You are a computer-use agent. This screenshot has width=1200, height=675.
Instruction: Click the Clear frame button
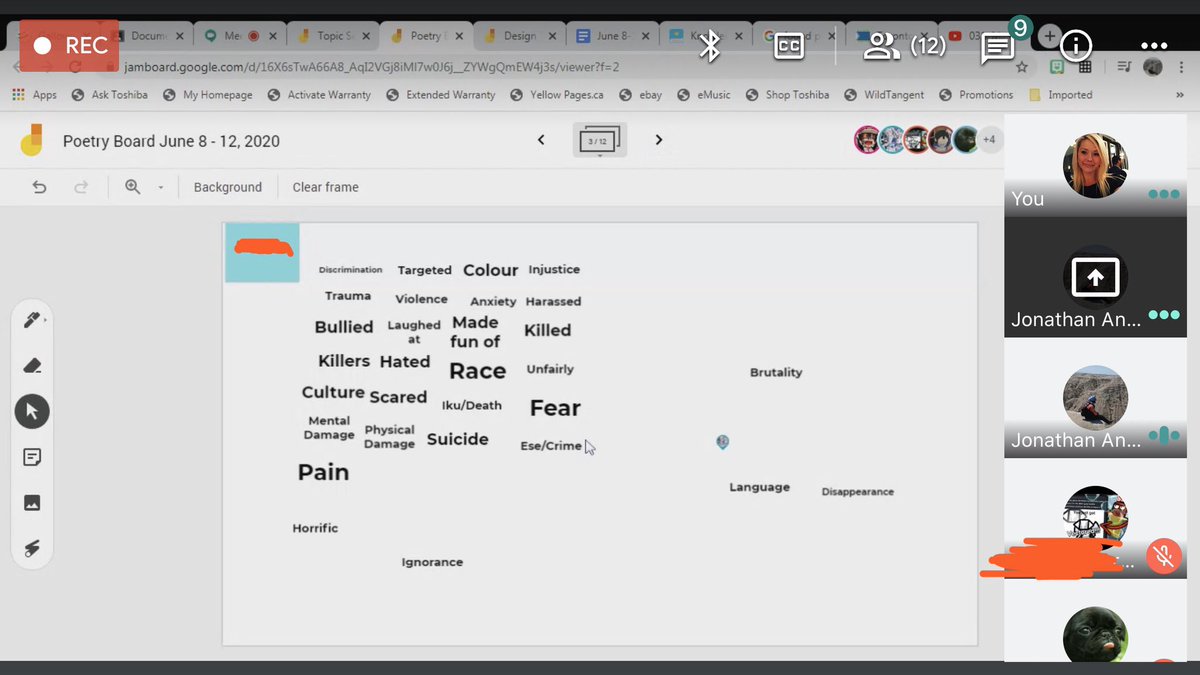coord(325,187)
